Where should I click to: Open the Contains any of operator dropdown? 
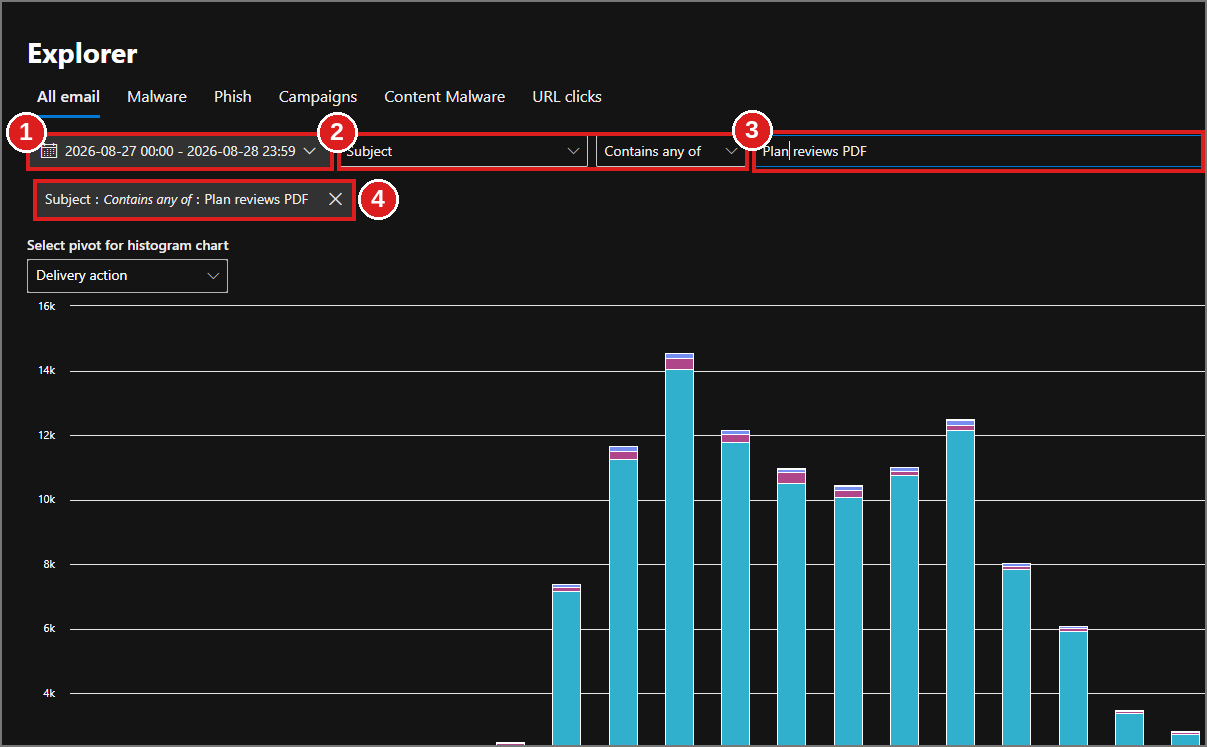671,151
